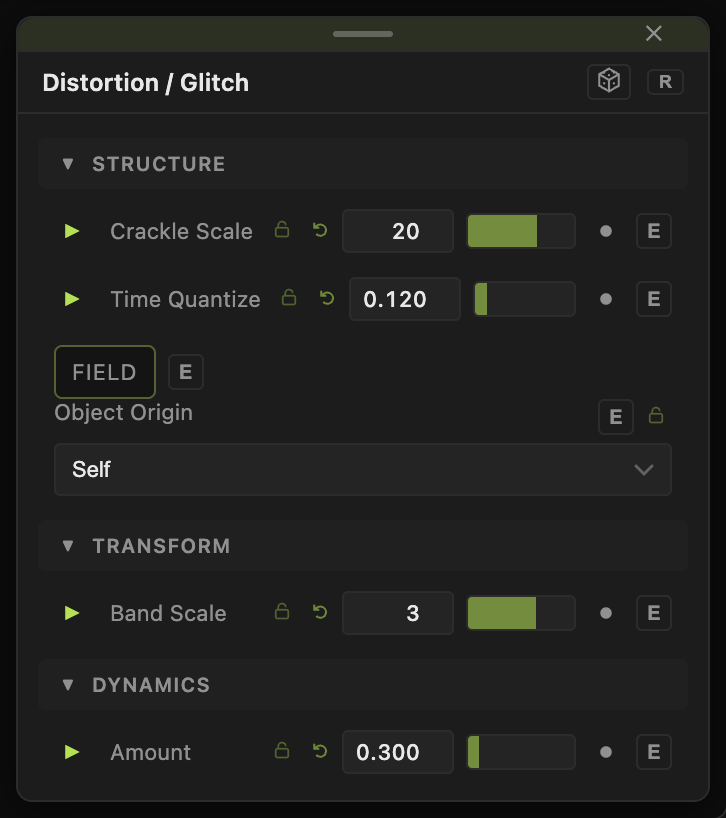Viewport: 726px width, 818px height.
Task: Reset Band Scale with the undo arrow
Action: point(320,612)
